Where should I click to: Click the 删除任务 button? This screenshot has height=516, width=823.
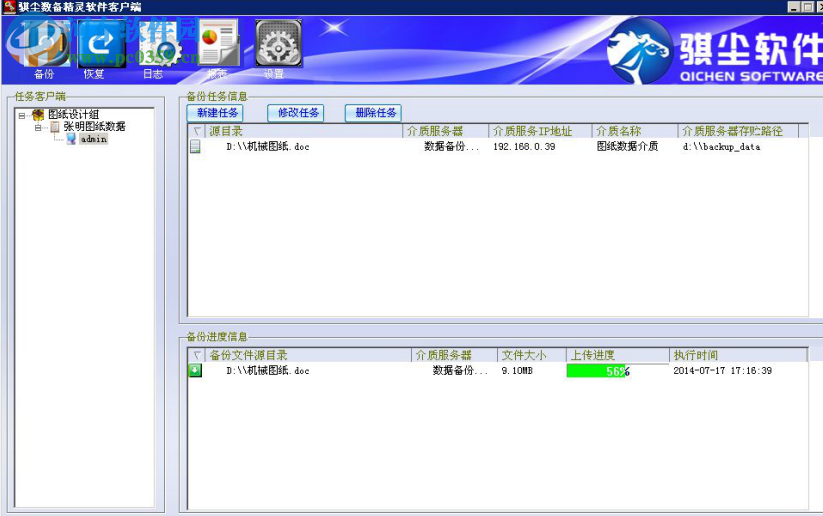375,112
